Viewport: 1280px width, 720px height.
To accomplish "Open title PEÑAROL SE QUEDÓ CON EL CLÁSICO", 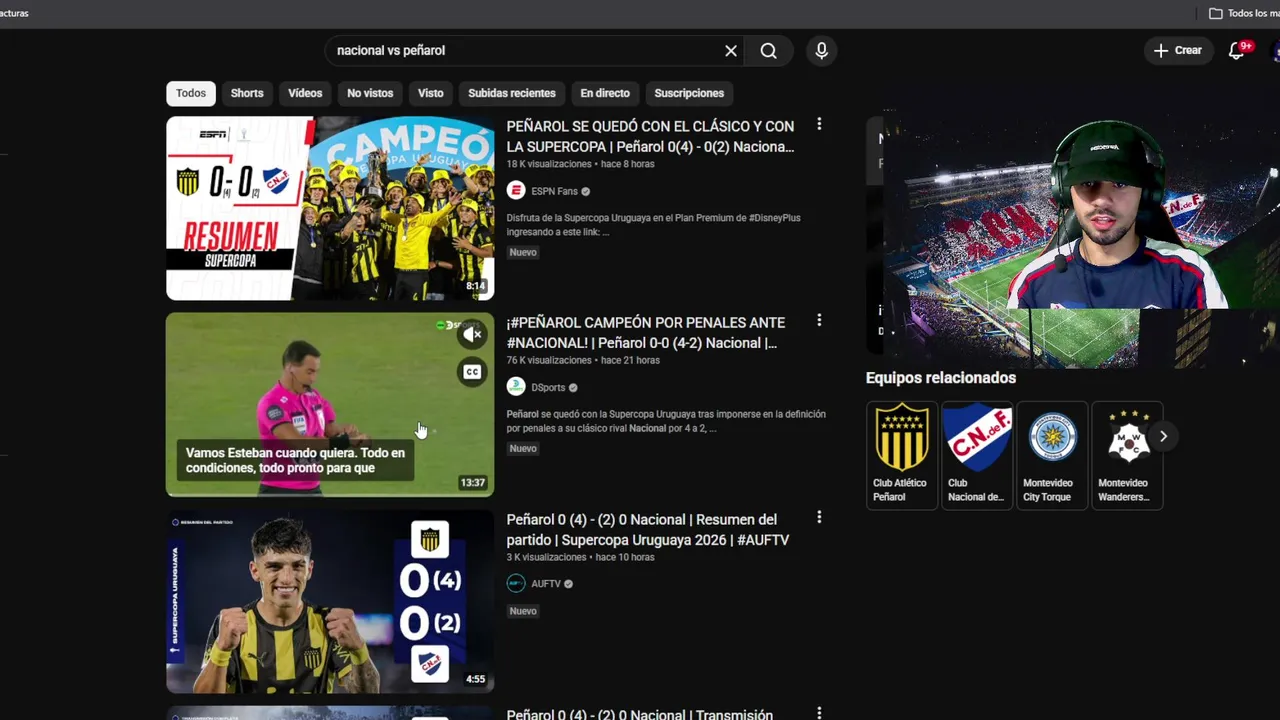I will click(x=650, y=136).
